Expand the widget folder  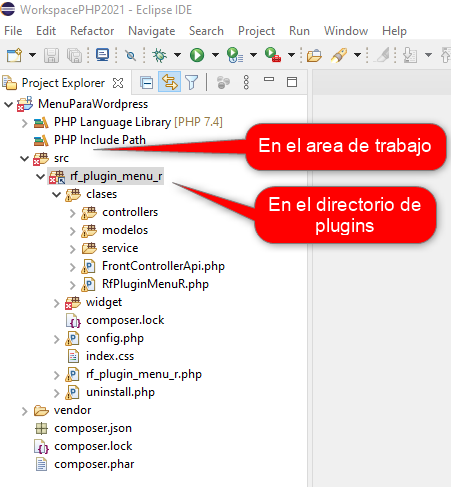57,303
